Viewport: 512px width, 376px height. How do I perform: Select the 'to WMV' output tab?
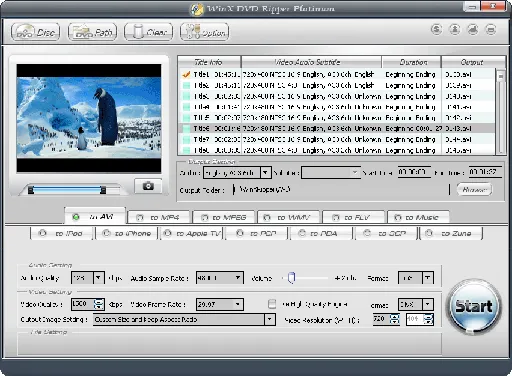click(289, 217)
